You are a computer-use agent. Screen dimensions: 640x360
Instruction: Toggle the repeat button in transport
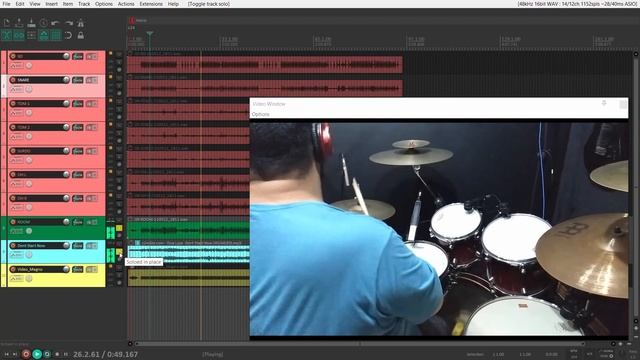point(47,354)
